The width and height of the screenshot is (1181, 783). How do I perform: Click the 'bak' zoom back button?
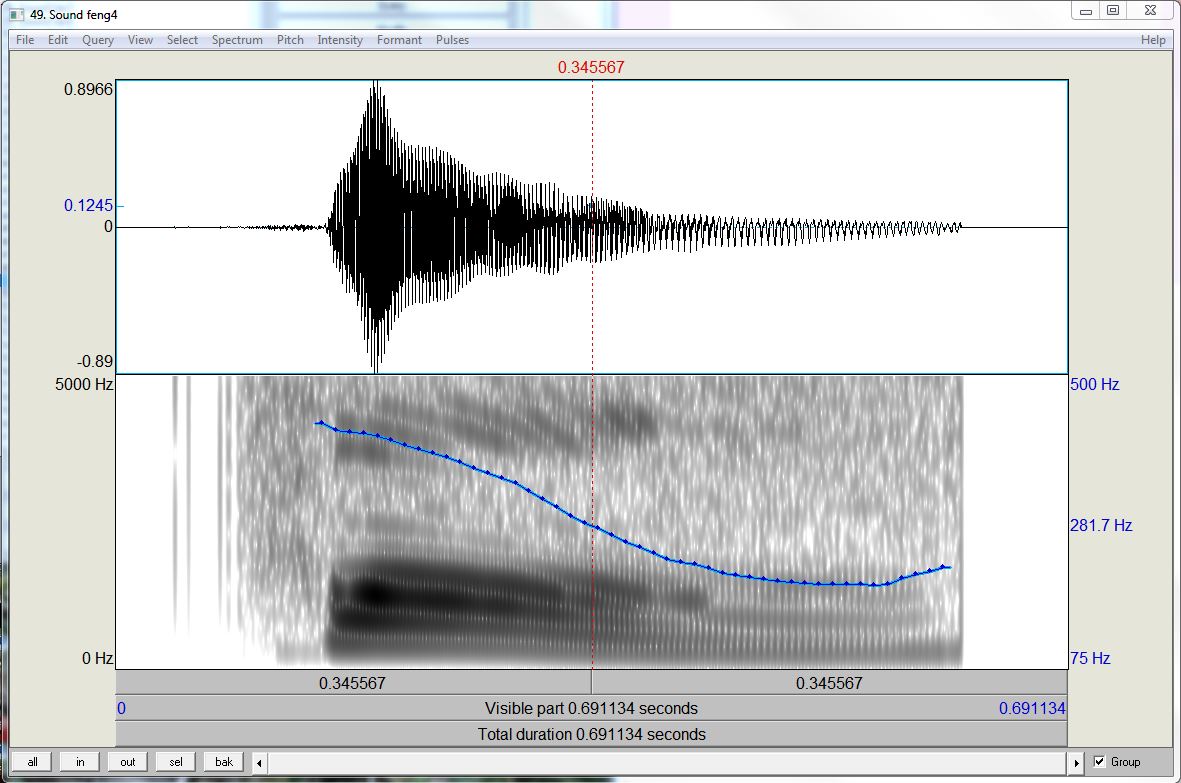pos(224,762)
